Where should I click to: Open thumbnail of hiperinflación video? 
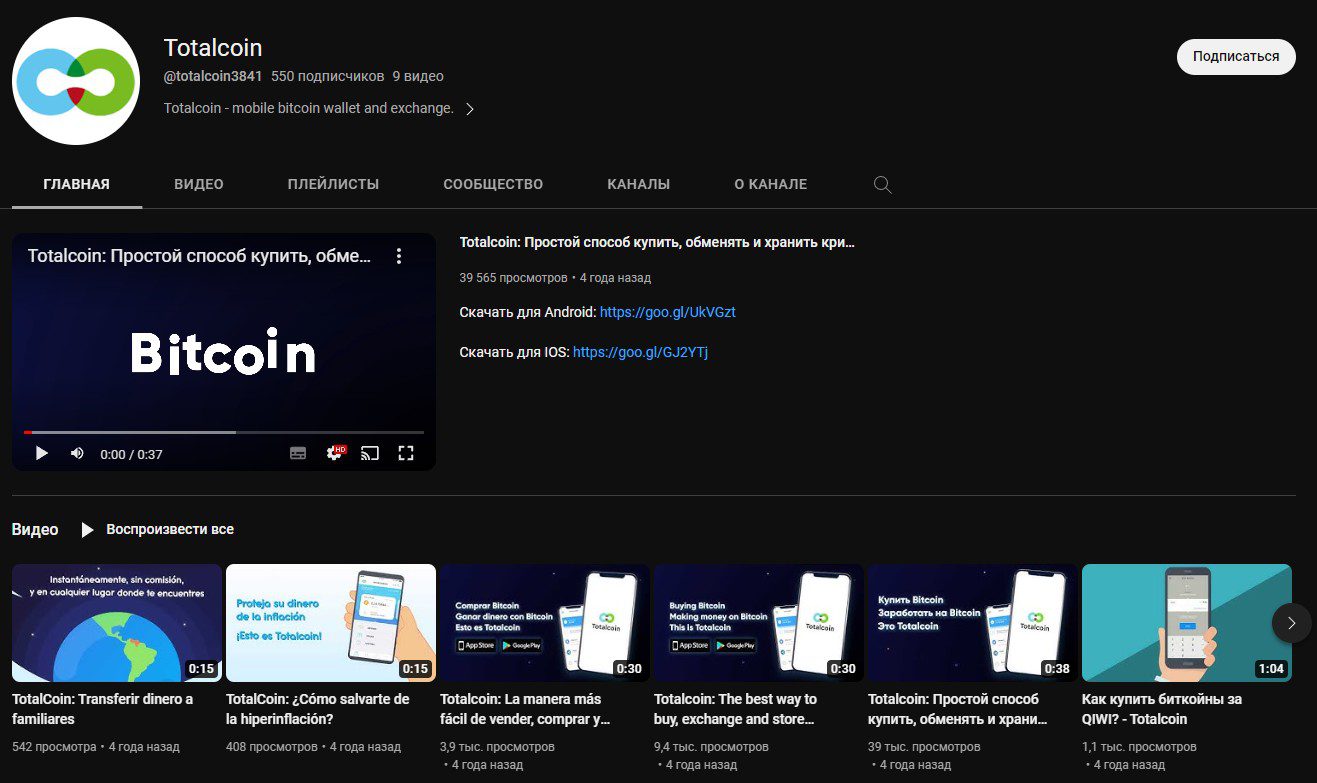point(331,623)
